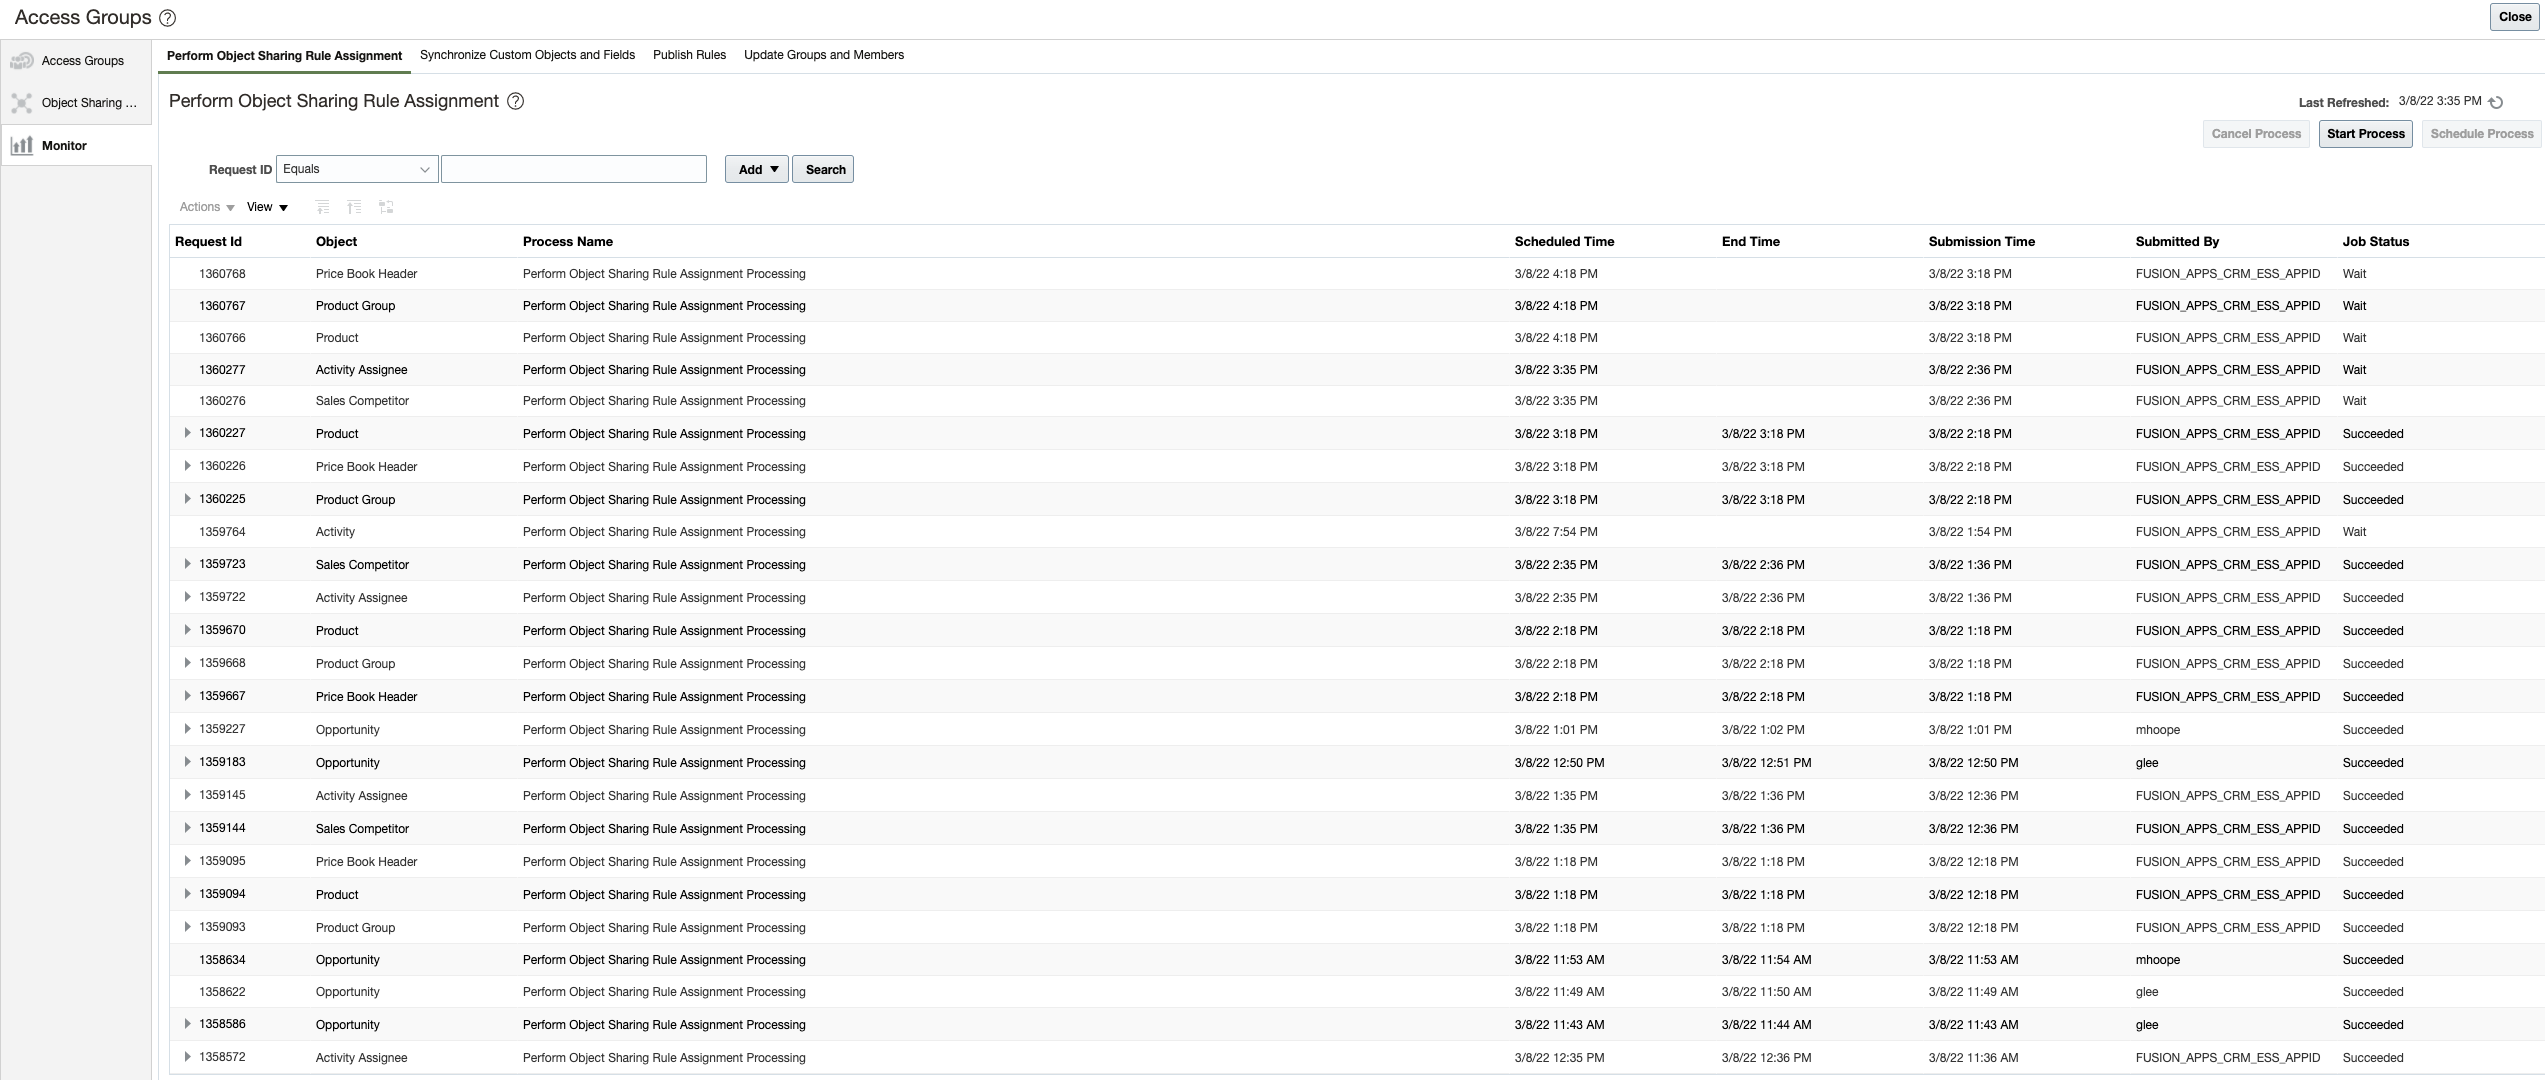Expand row for request 1359723
The height and width of the screenshot is (1080, 2545).
click(187, 564)
